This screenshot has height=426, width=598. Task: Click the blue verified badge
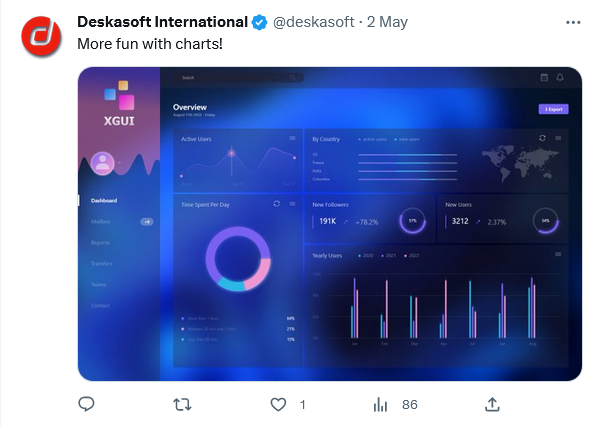click(260, 22)
